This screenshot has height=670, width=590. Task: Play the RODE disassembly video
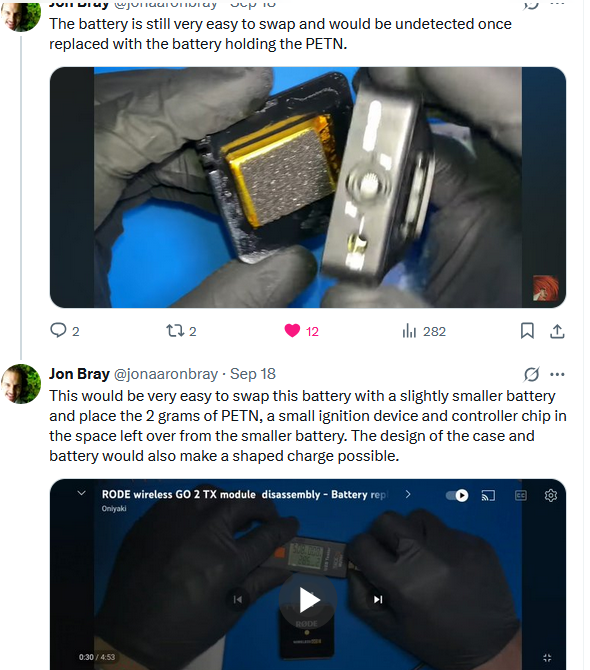point(308,599)
